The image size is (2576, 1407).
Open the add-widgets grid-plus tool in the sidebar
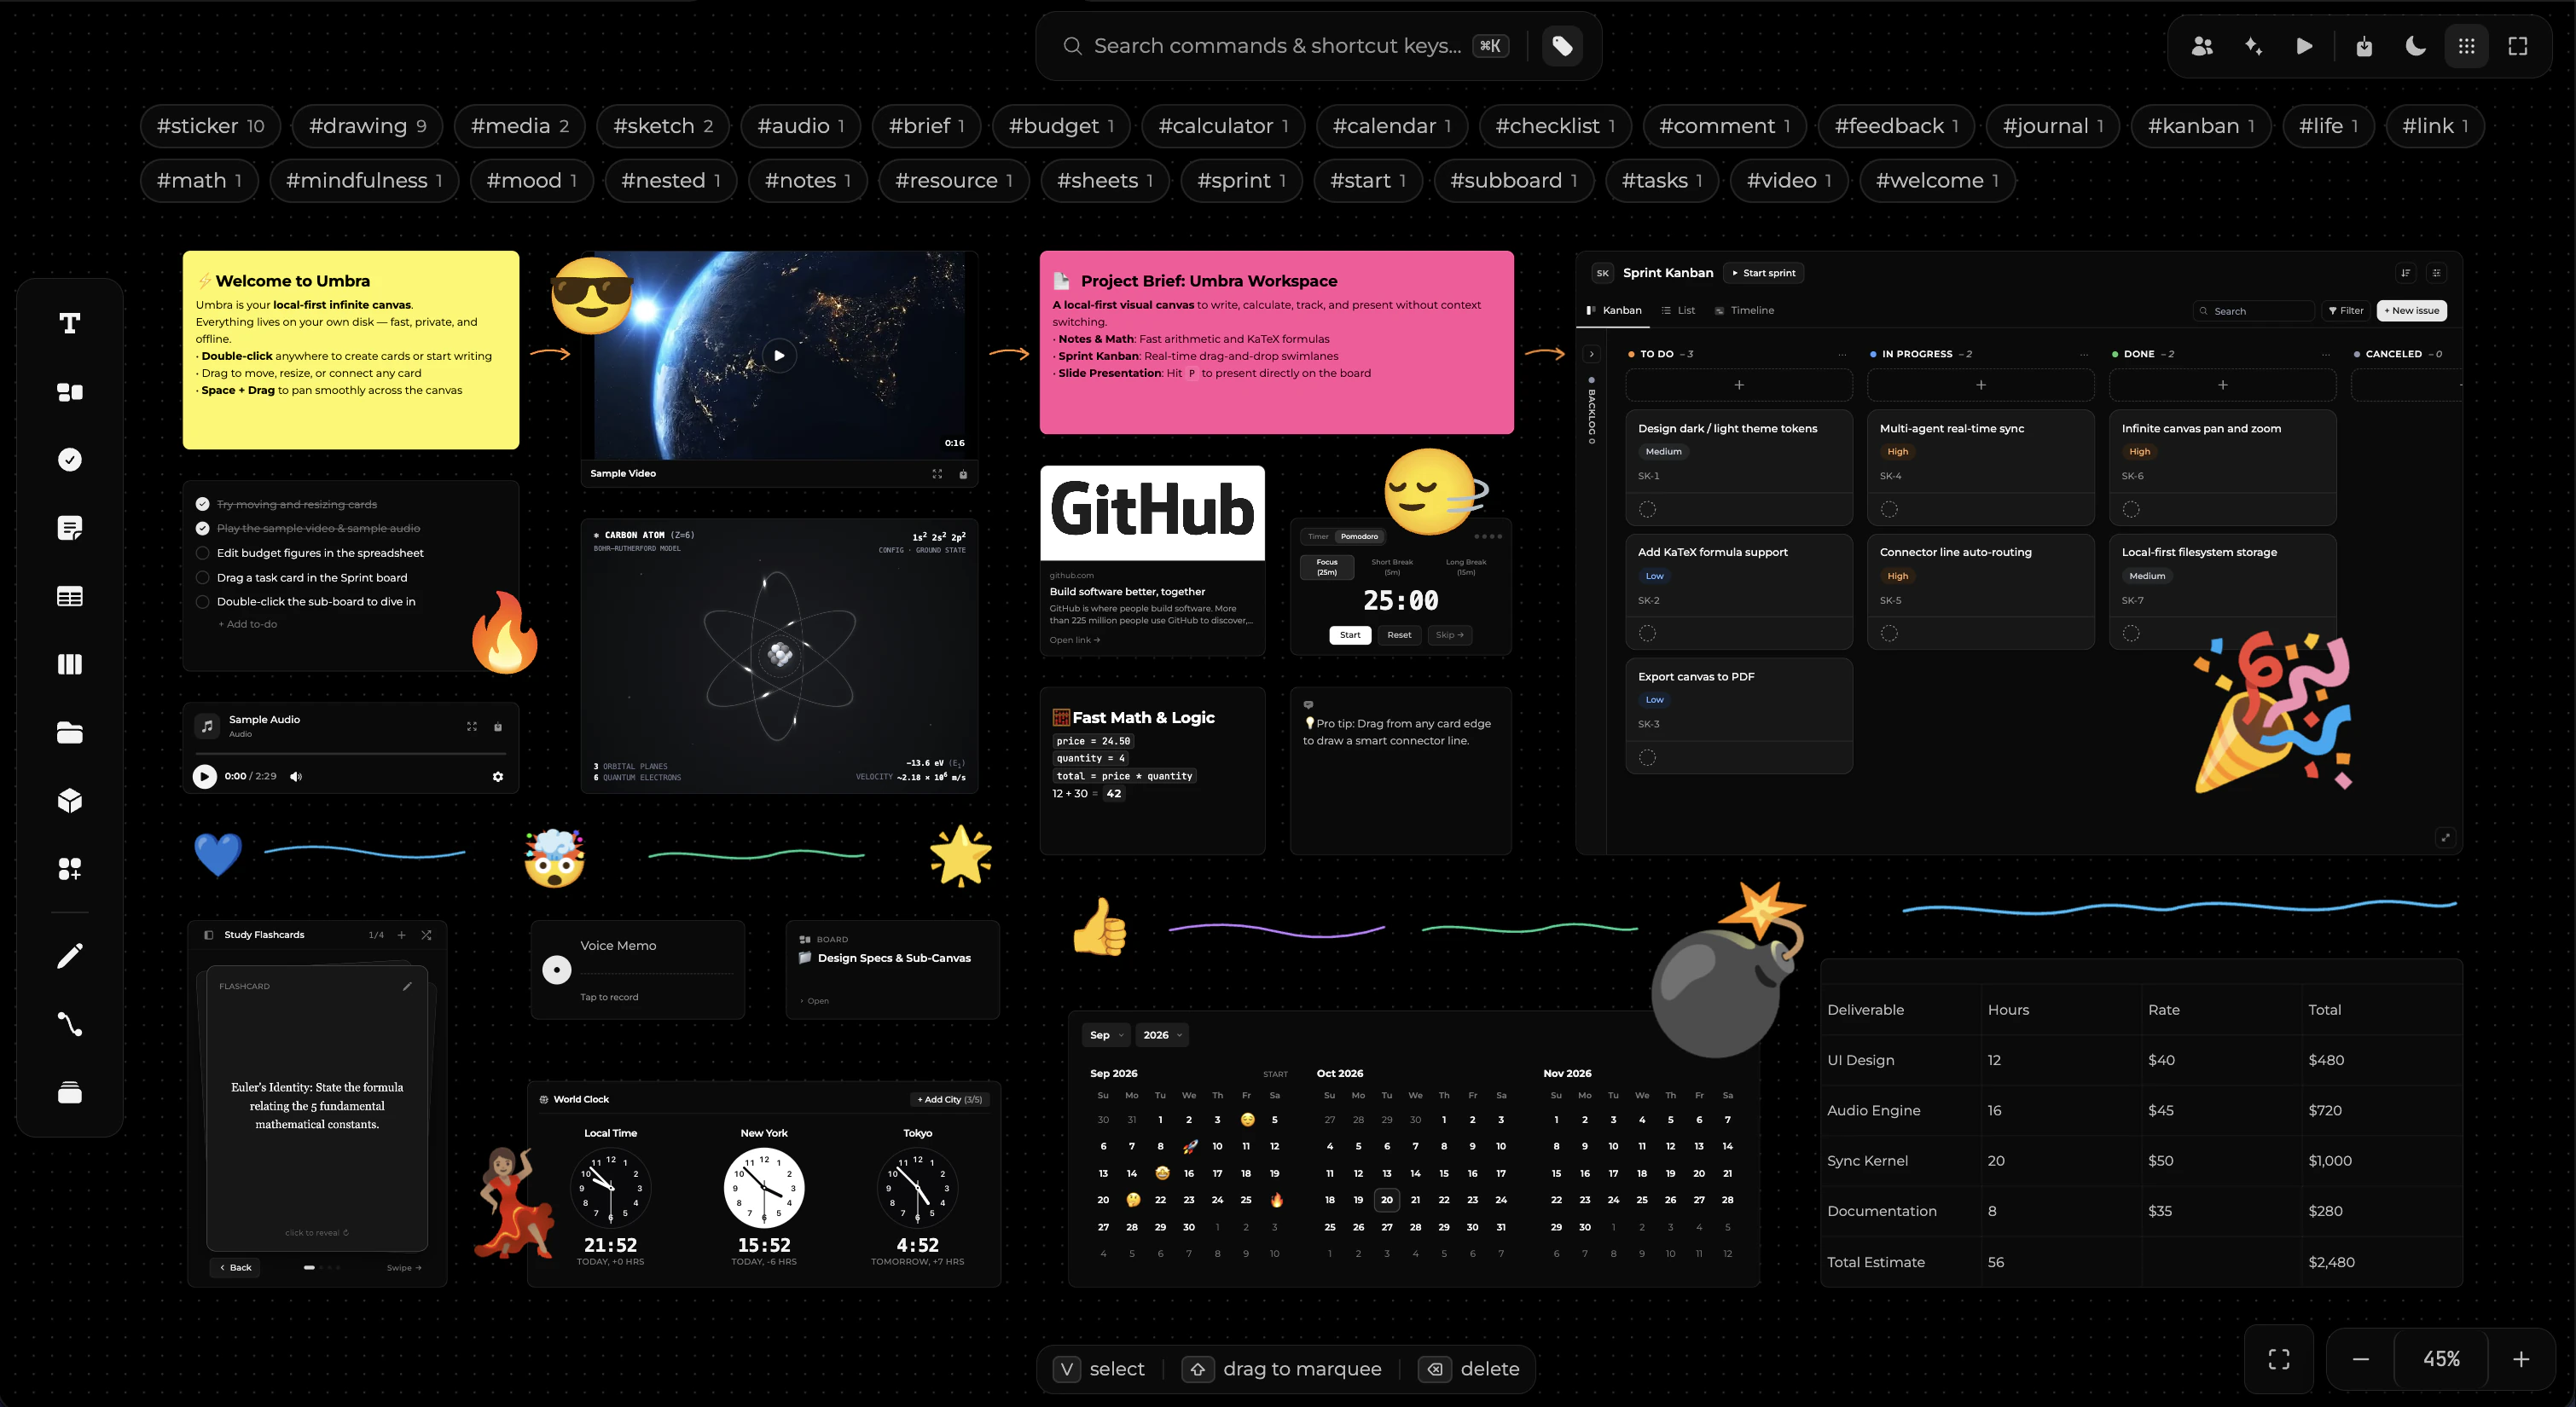tap(69, 868)
